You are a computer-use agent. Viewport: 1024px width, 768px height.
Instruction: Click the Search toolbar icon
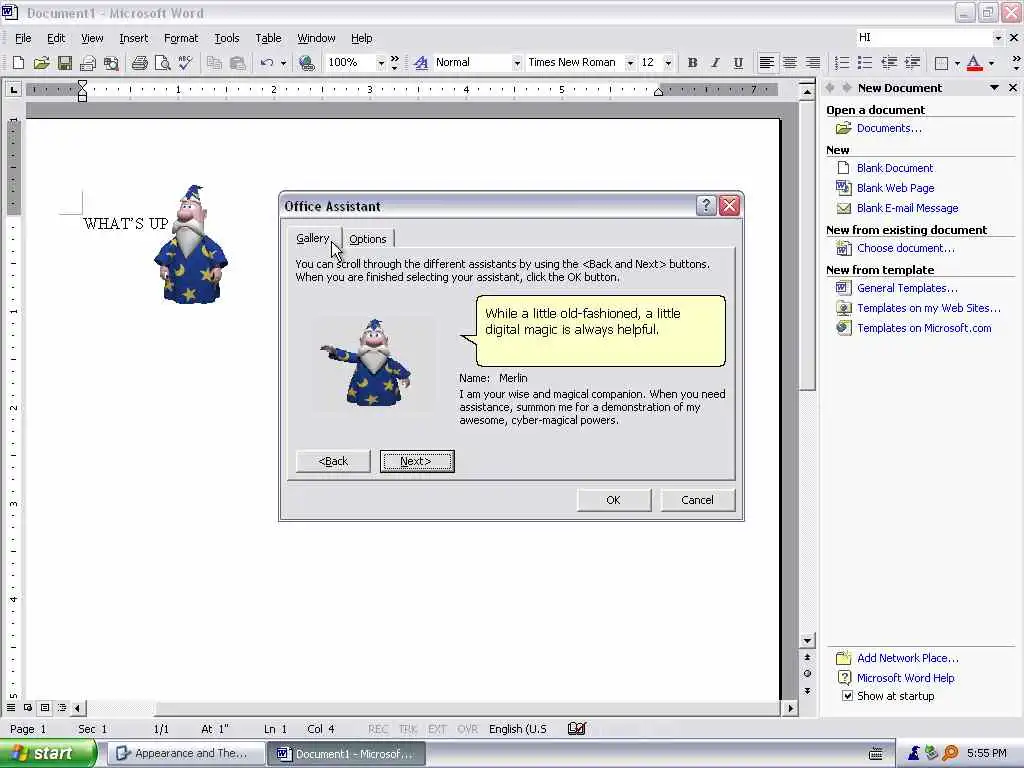112,63
